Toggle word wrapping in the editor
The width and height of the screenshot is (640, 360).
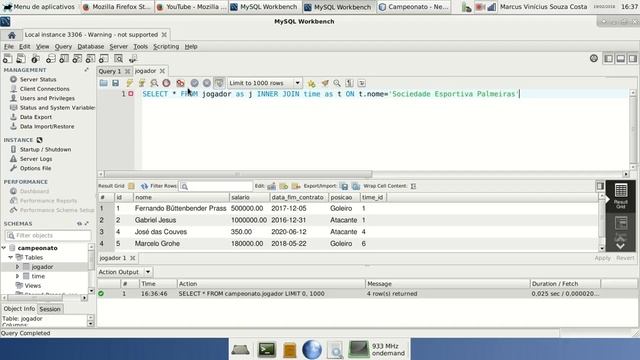(362, 83)
